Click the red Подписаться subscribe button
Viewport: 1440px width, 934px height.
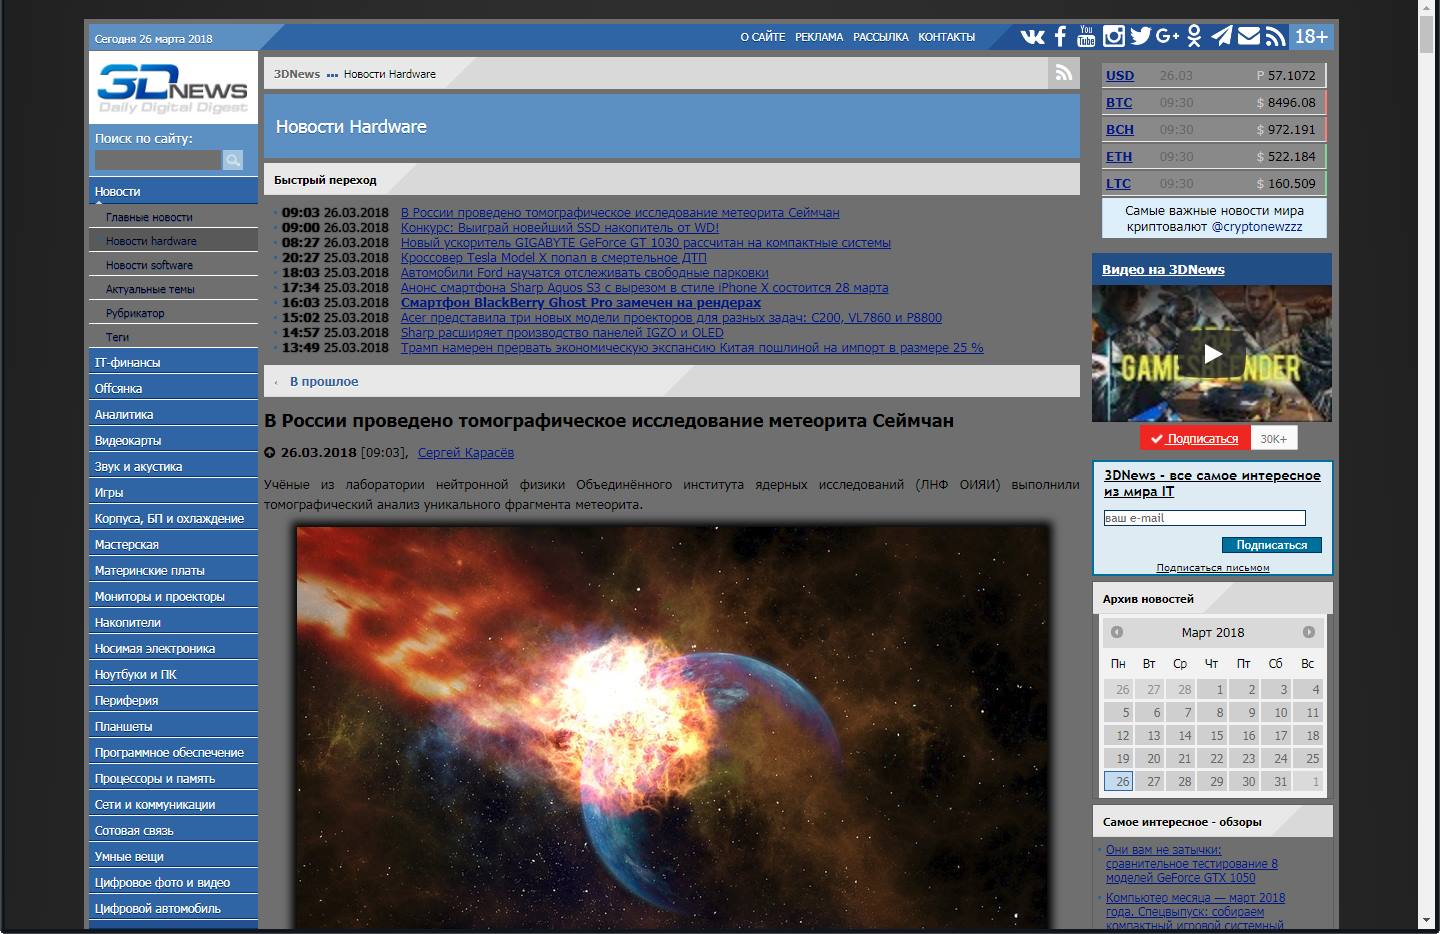(x=1194, y=437)
